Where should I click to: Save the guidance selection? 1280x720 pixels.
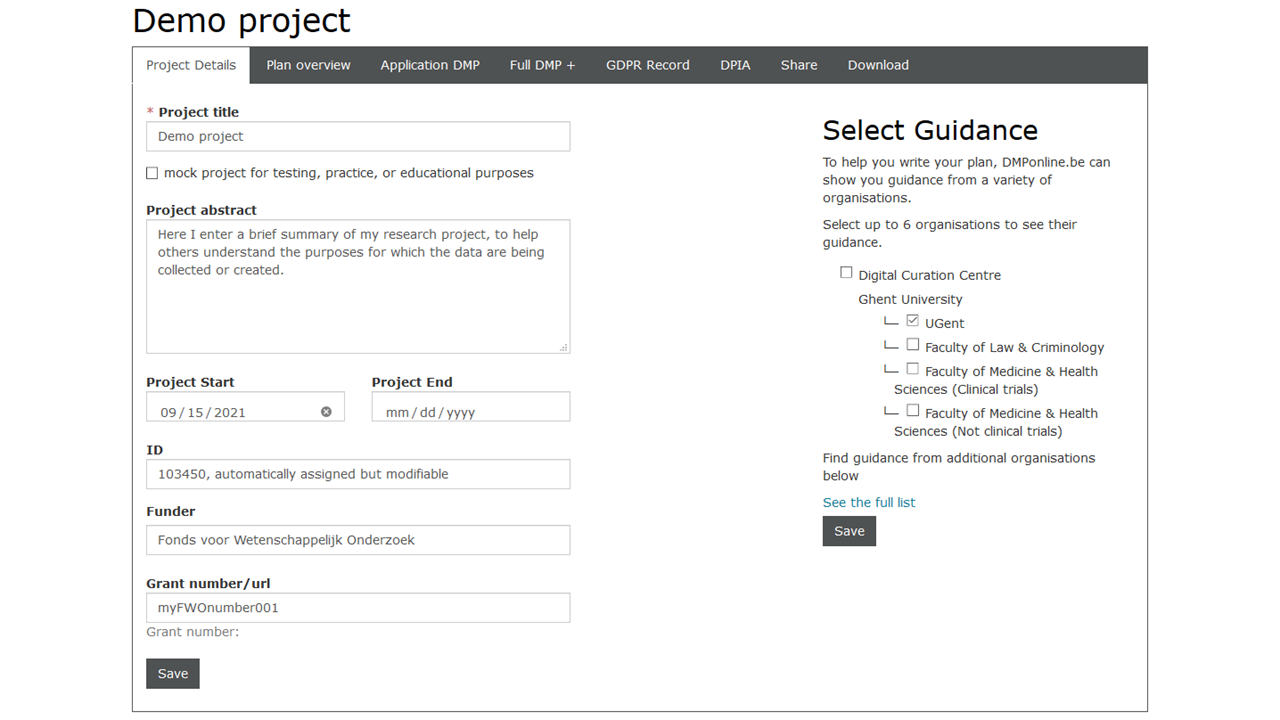849,531
